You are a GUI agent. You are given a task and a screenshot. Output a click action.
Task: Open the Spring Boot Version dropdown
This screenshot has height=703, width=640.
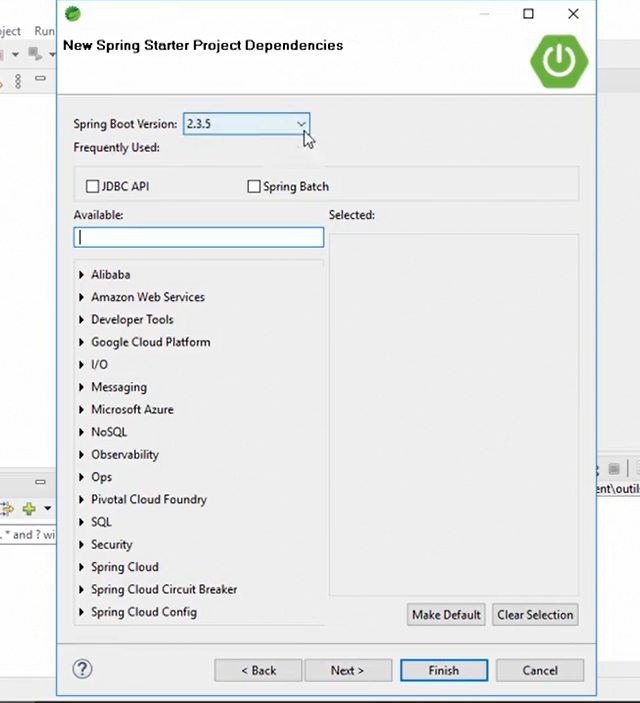click(x=247, y=124)
